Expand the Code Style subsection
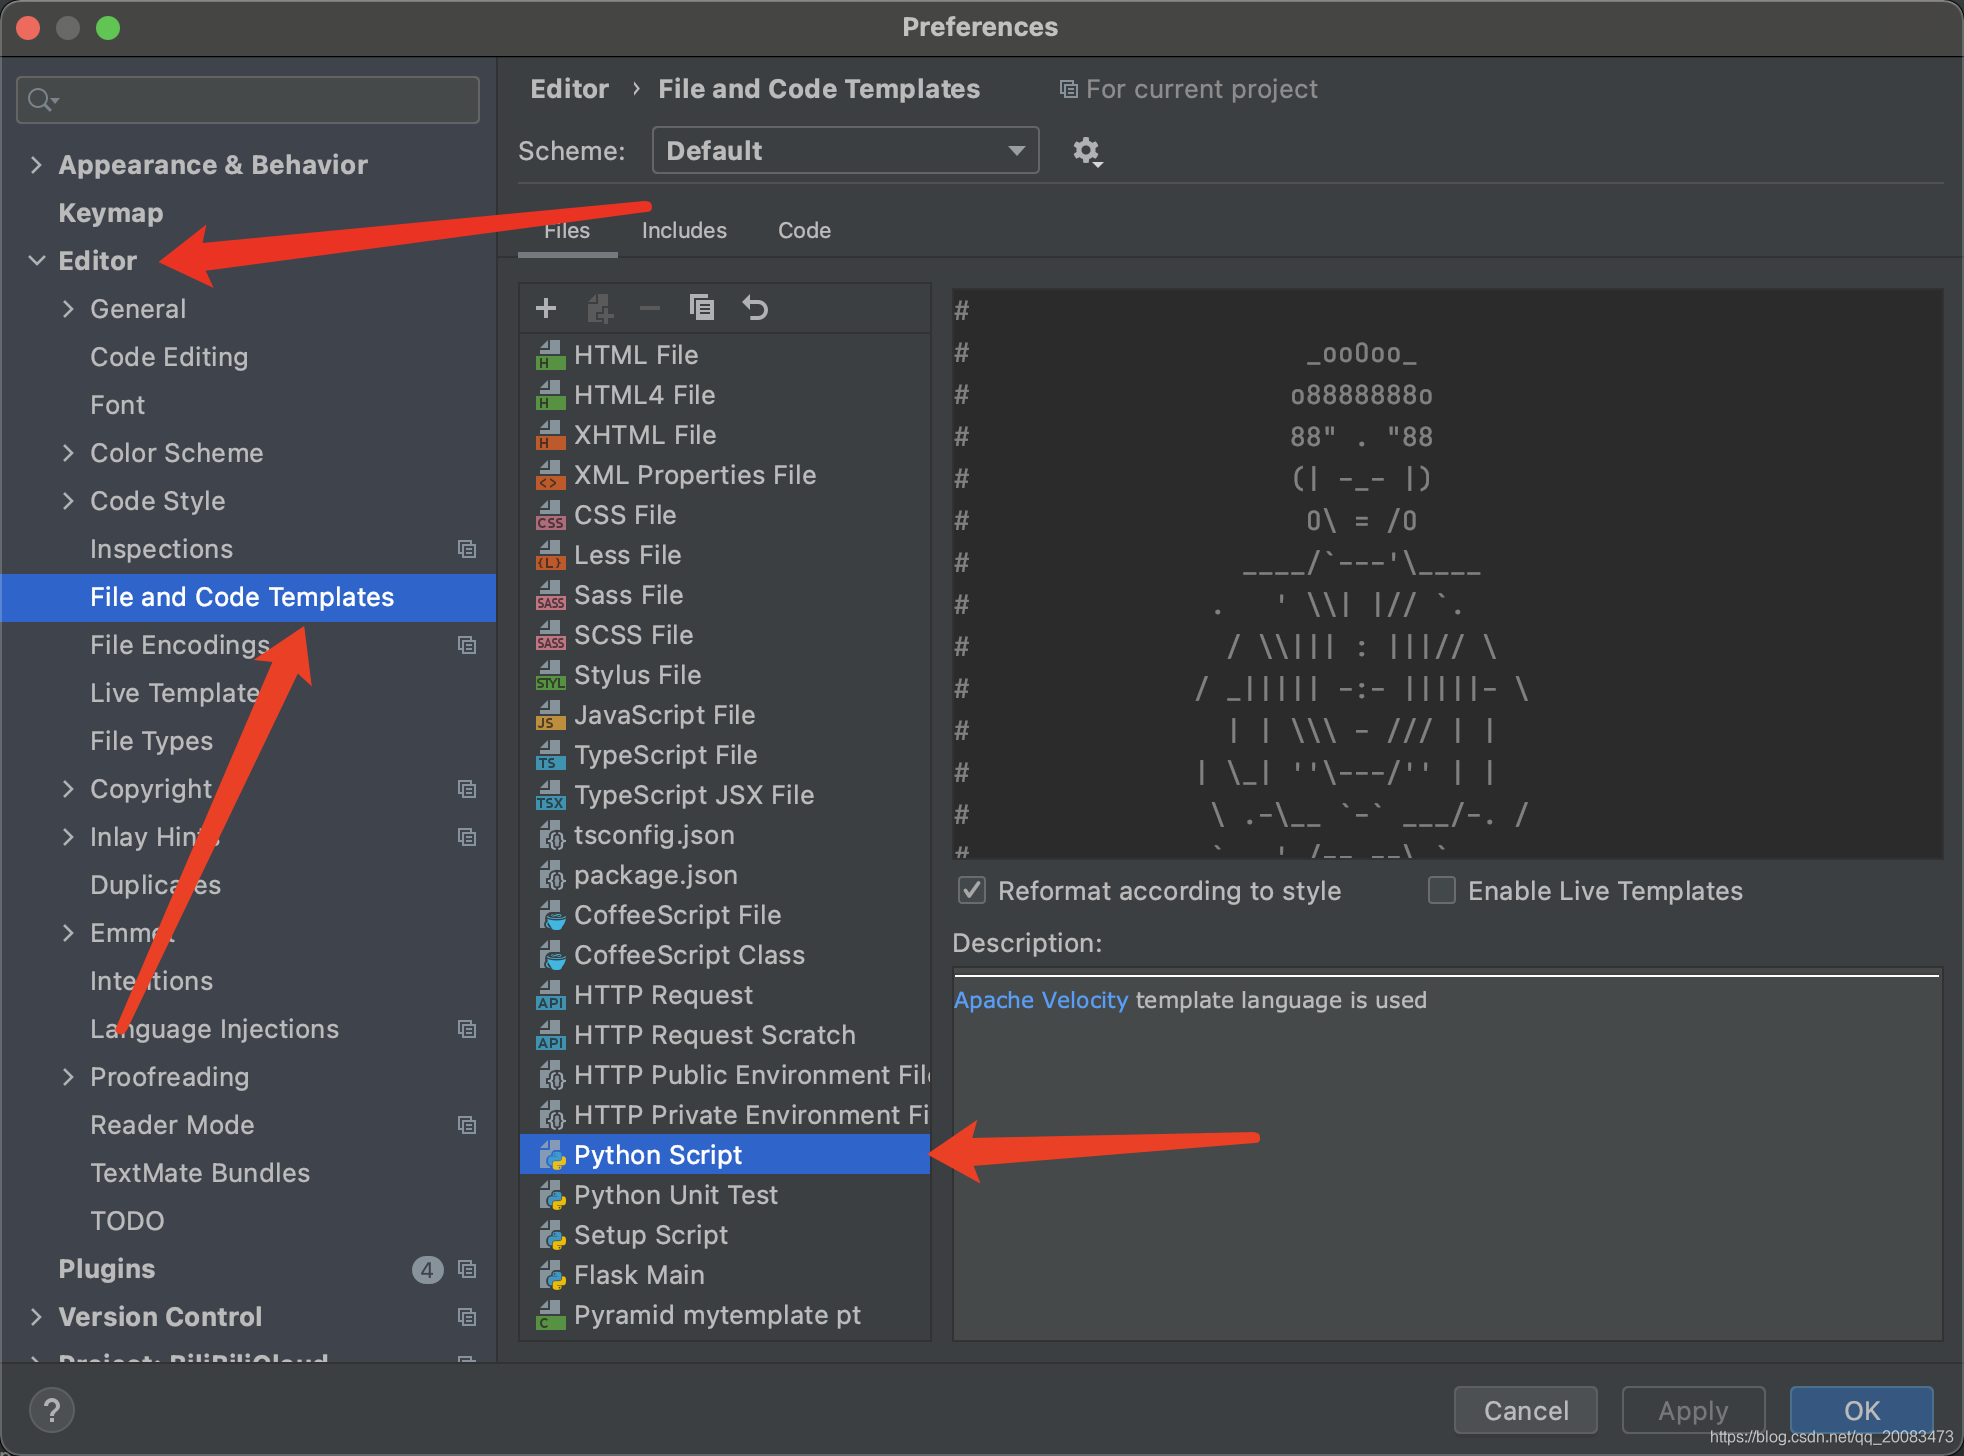Screen dimensions: 1964x1456 68,501
